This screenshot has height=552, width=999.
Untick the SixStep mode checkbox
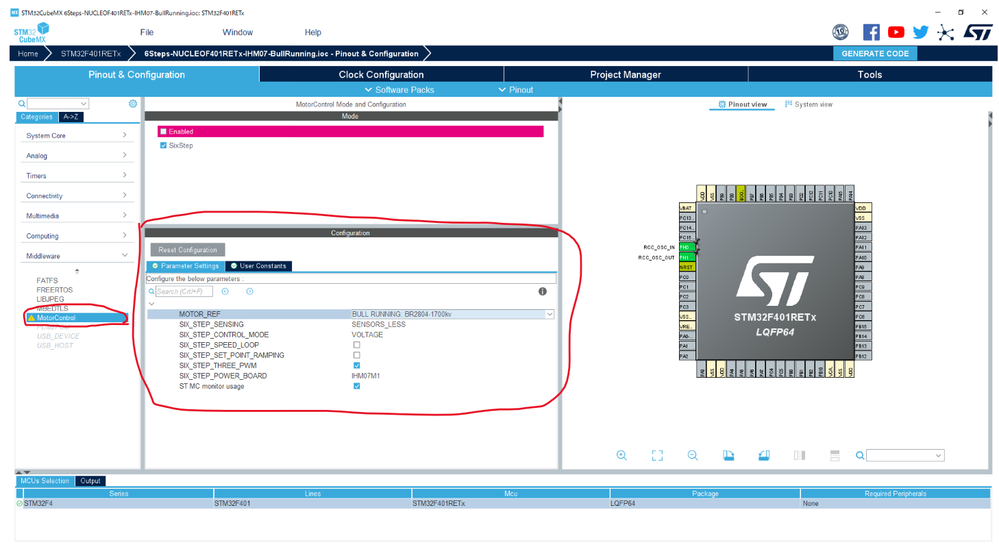[164, 145]
